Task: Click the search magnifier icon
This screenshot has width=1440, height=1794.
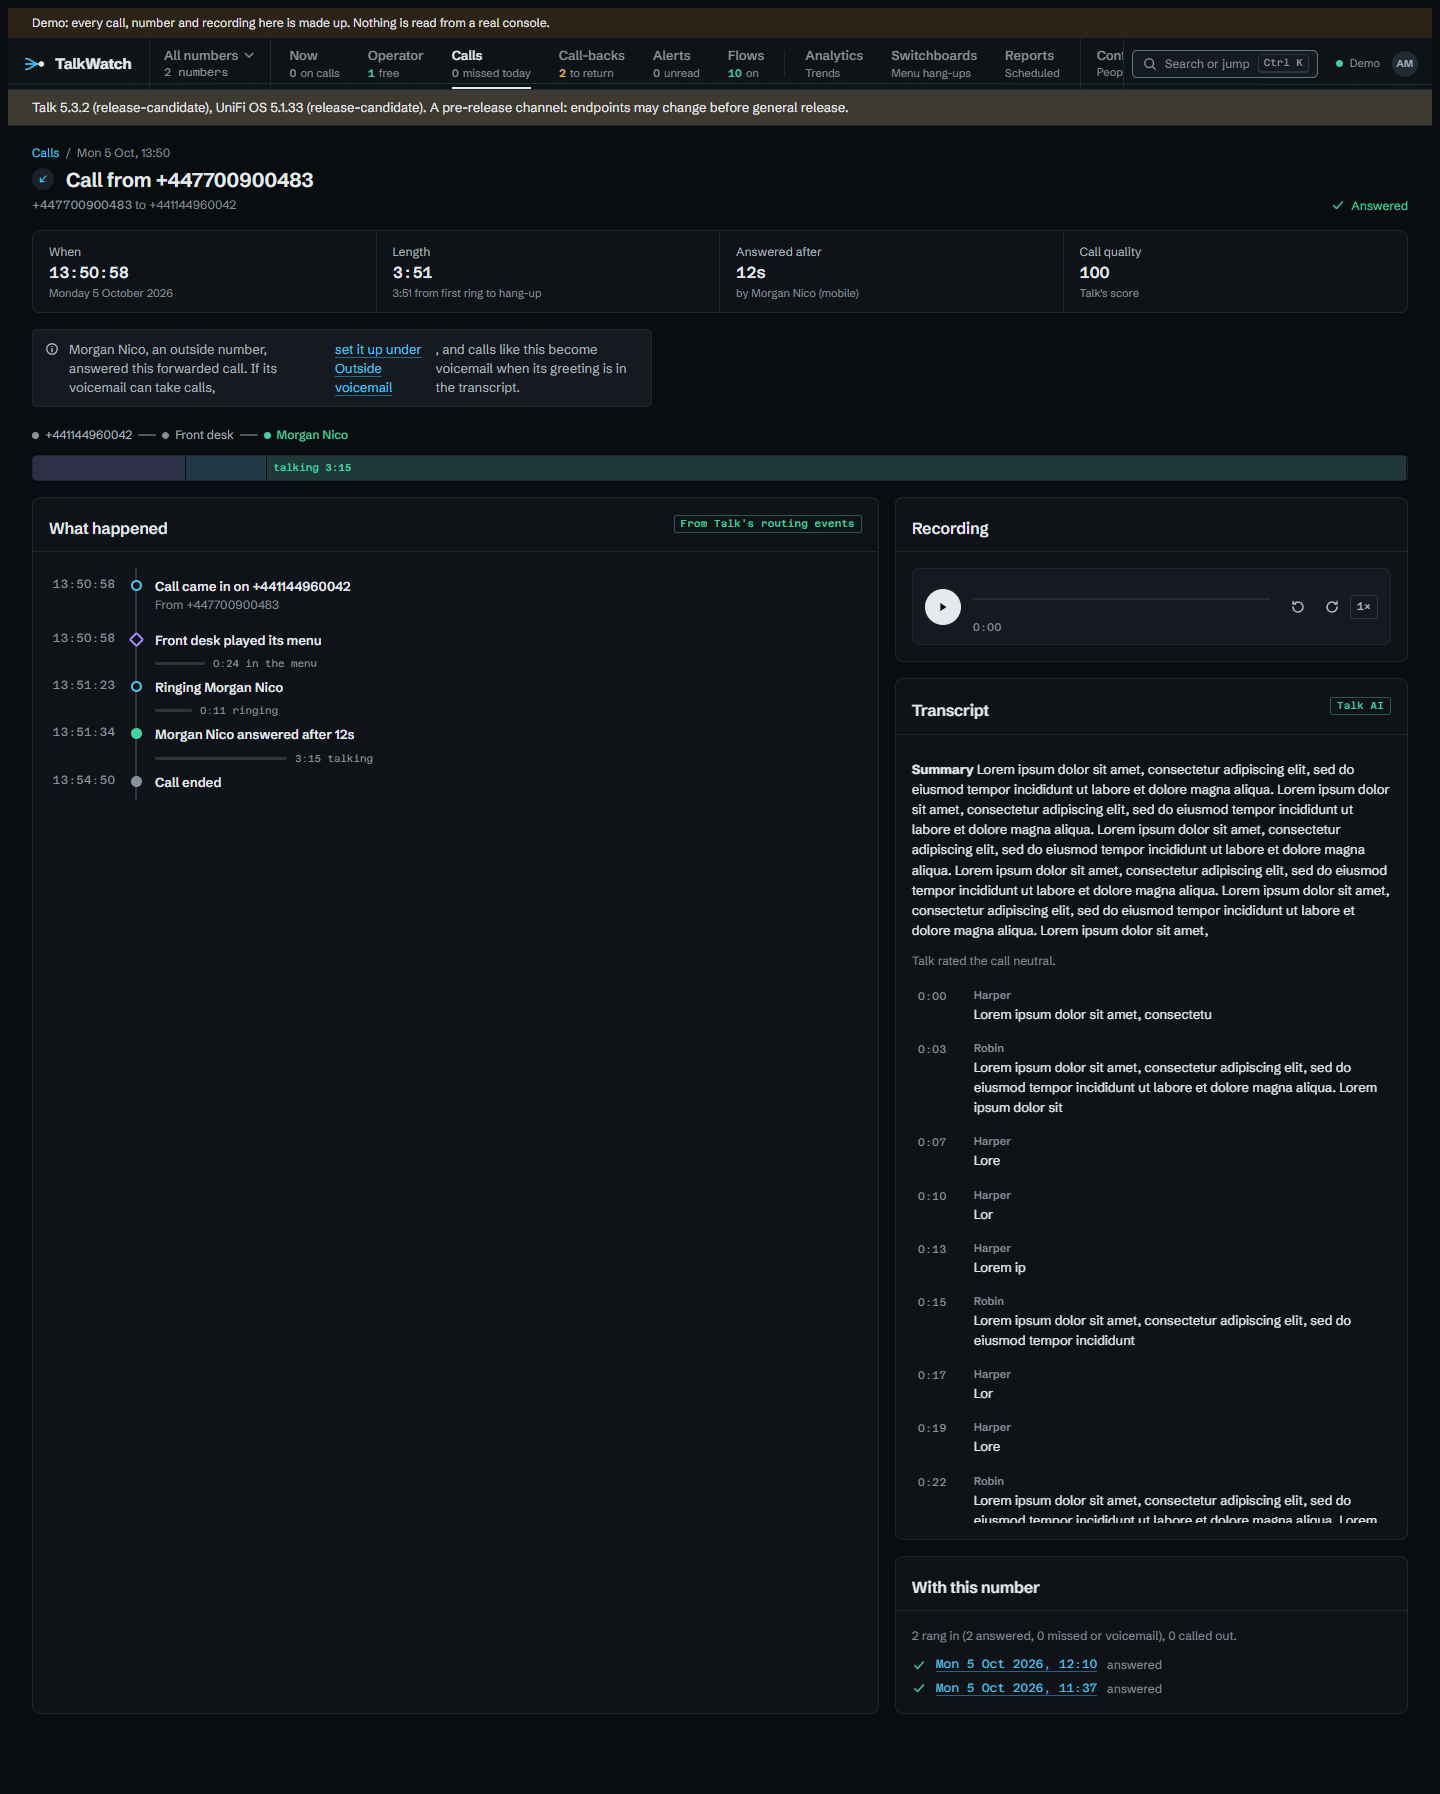Action: pos(1150,64)
